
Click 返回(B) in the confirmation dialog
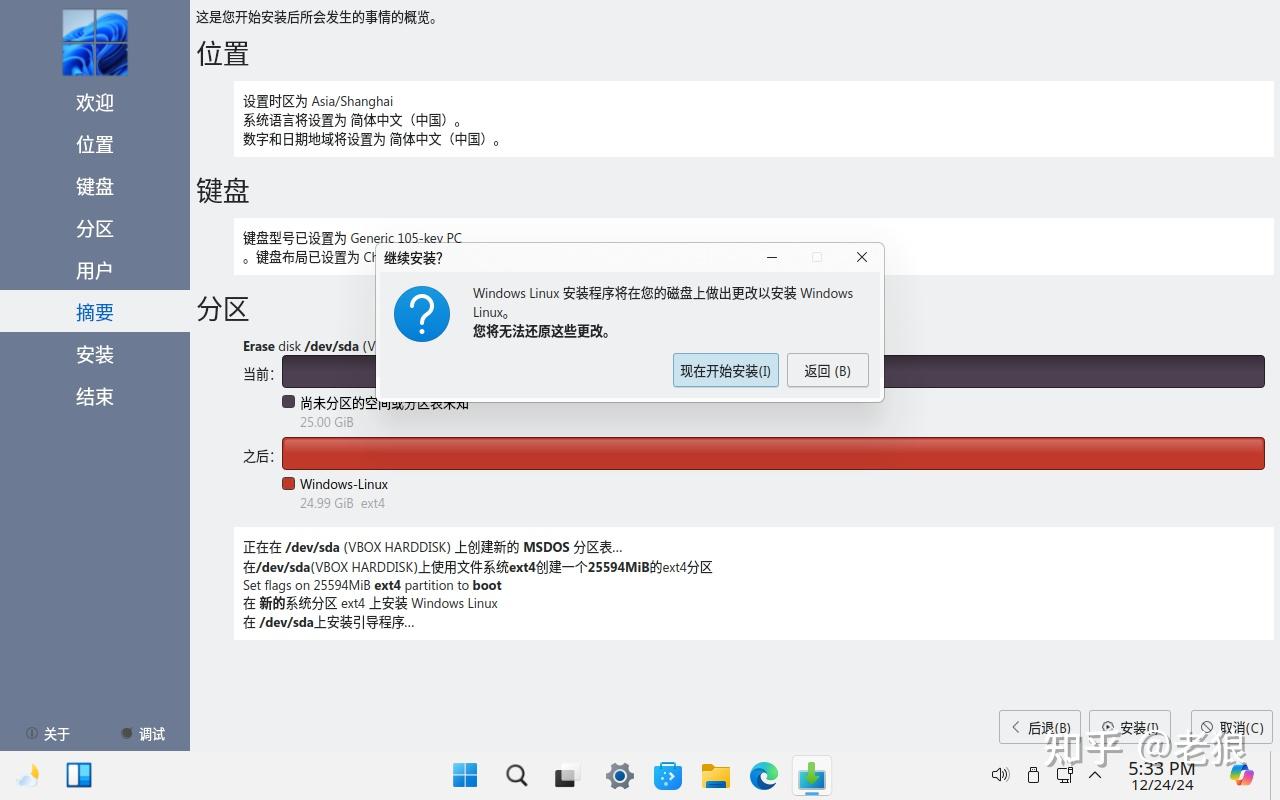coord(827,370)
